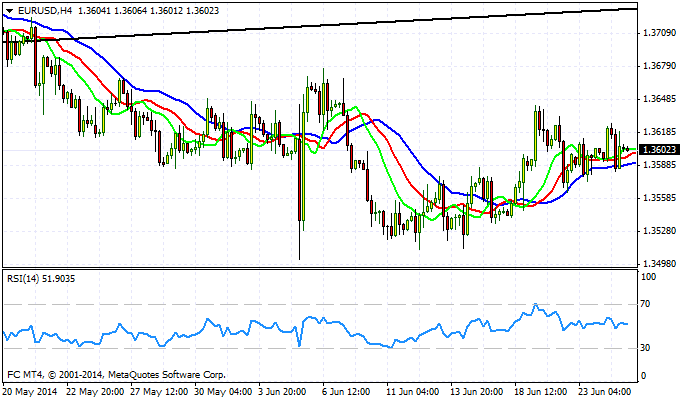
Task: Select the 1.35280 price axis label
Action: point(660,230)
